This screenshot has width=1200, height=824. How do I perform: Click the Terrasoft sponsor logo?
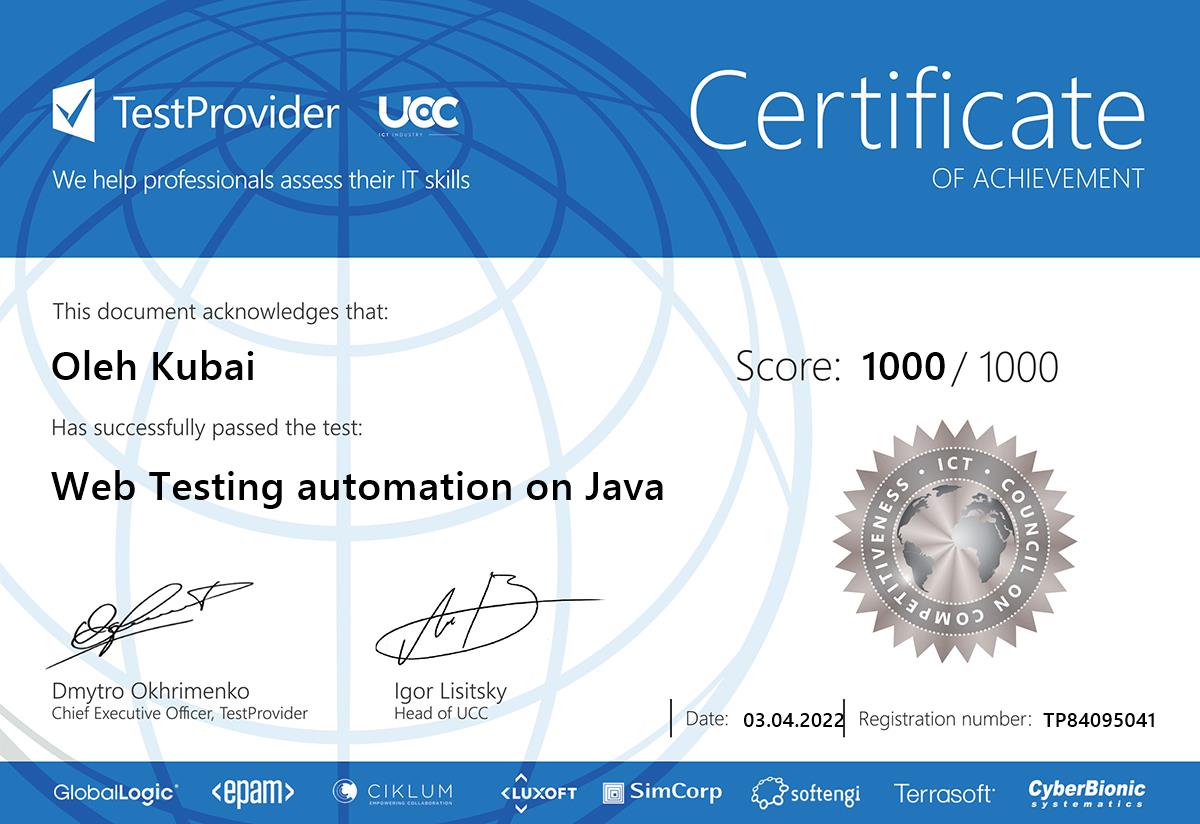pyautogui.click(x=944, y=794)
